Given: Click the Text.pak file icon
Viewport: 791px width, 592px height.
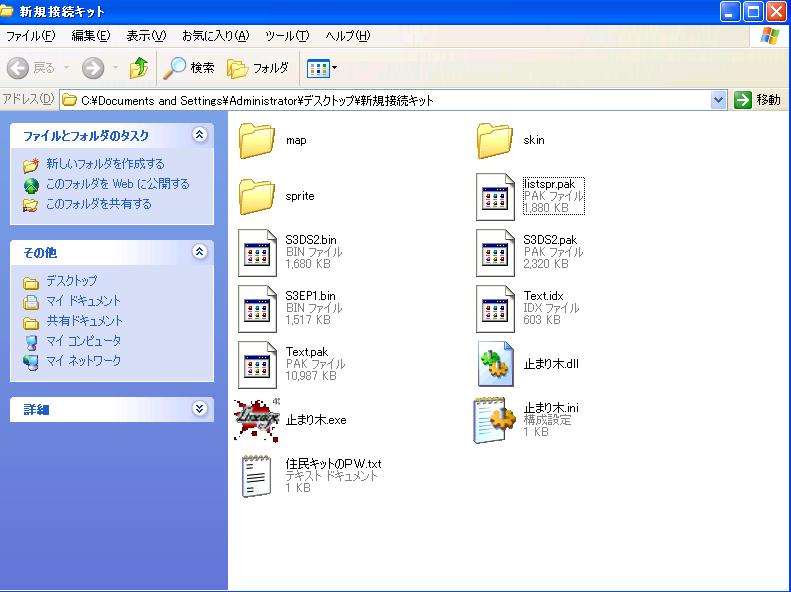Looking at the screenshot, I should coord(257,365).
